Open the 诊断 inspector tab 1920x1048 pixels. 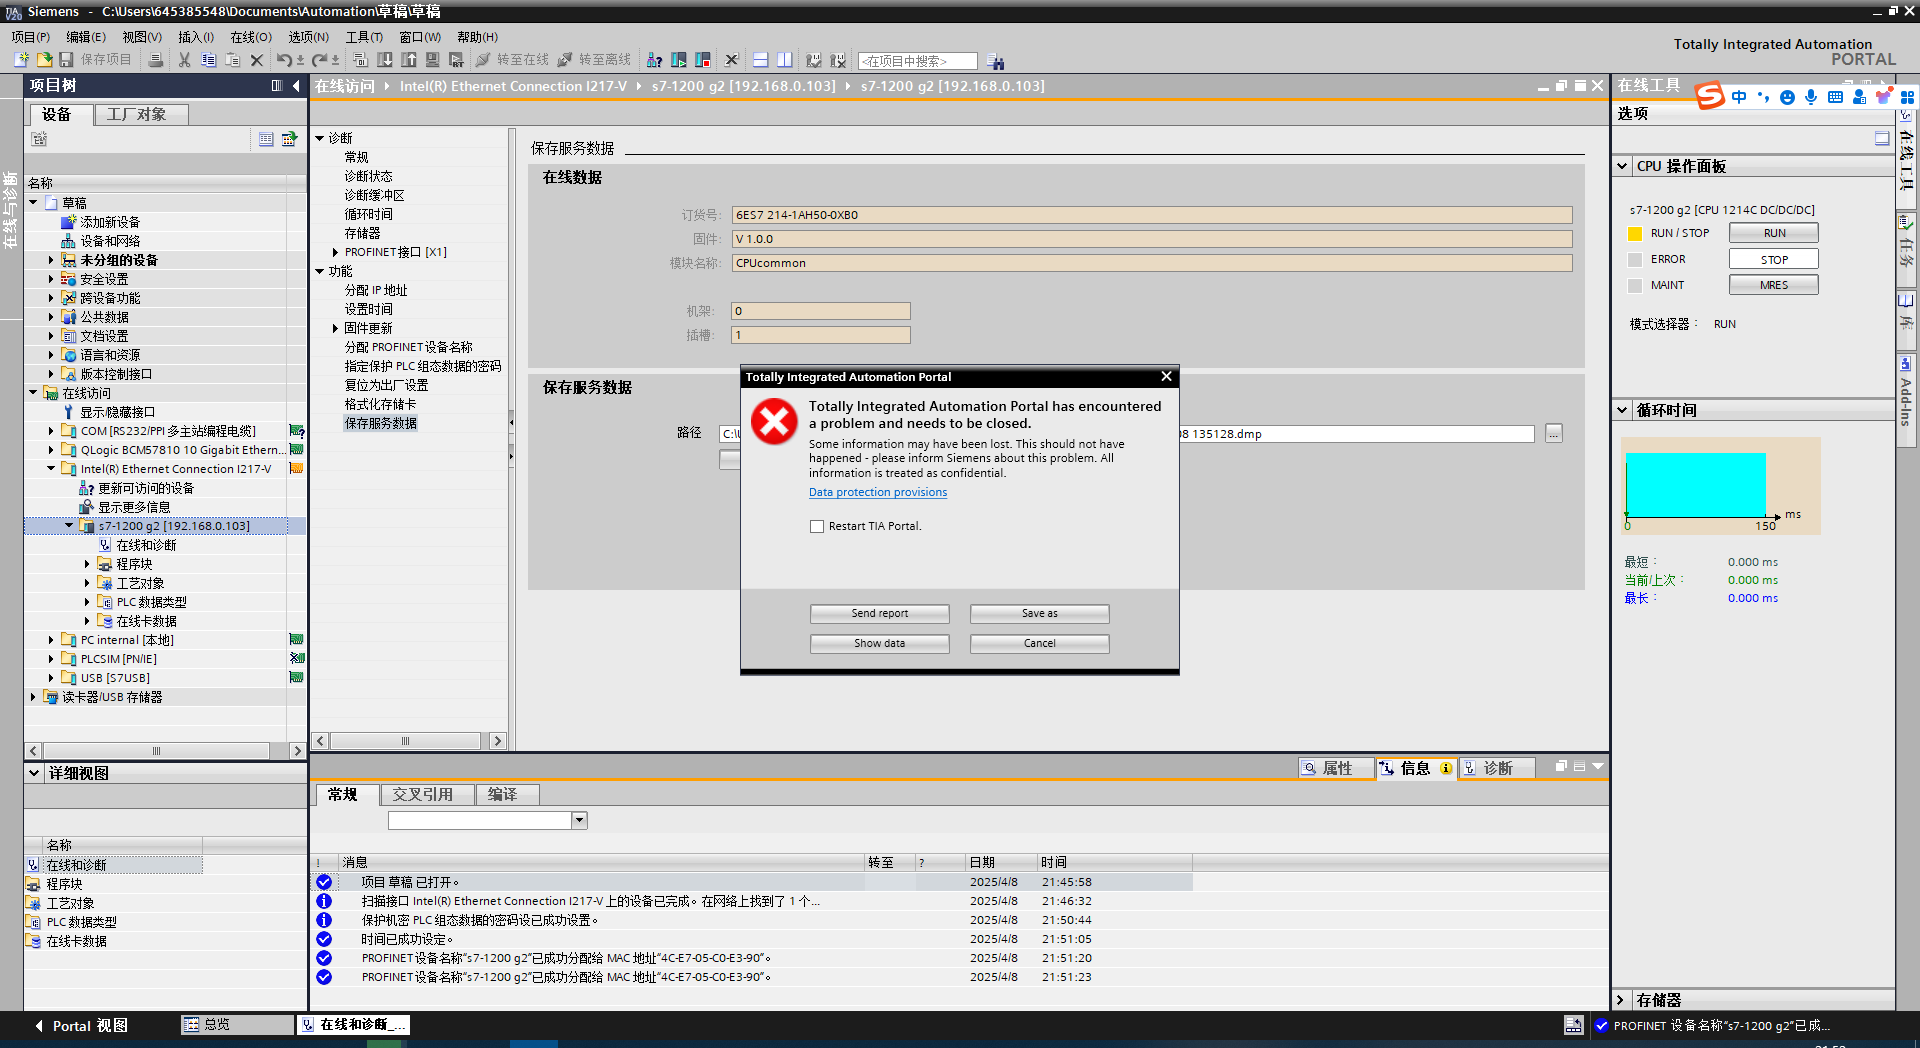tap(1497, 768)
